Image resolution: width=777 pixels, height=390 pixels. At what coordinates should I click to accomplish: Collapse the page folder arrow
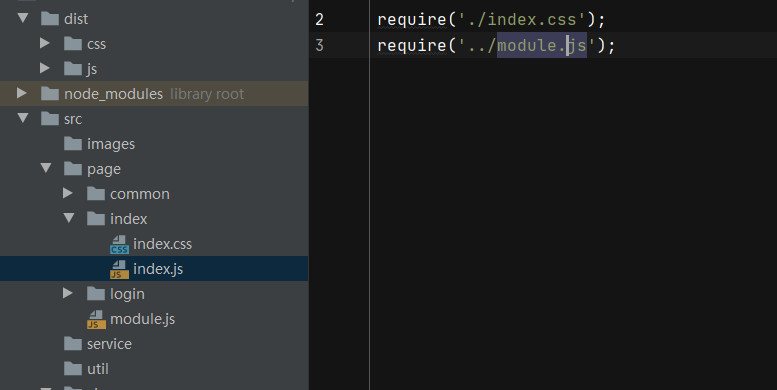[x=46, y=168]
